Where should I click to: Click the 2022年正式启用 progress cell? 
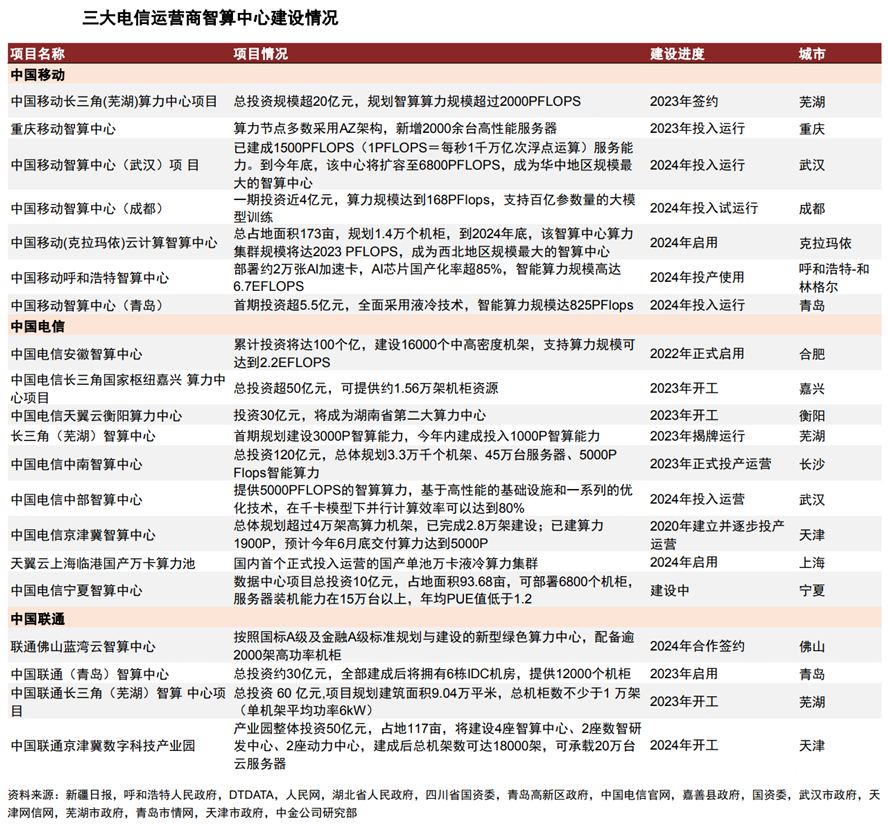697,354
